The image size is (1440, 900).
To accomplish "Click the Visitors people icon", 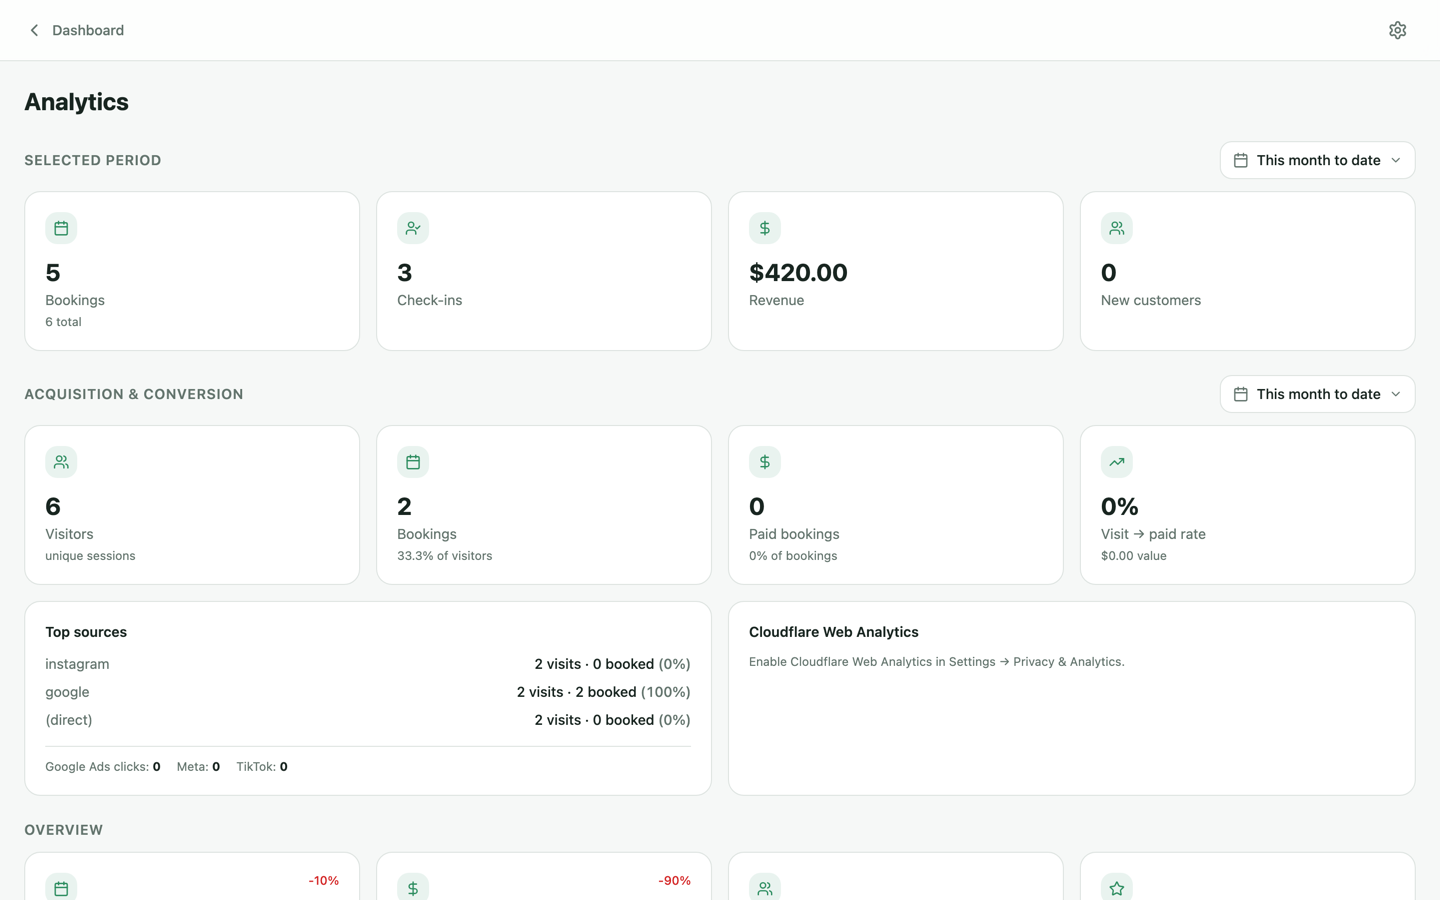I will tap(61, 462).
